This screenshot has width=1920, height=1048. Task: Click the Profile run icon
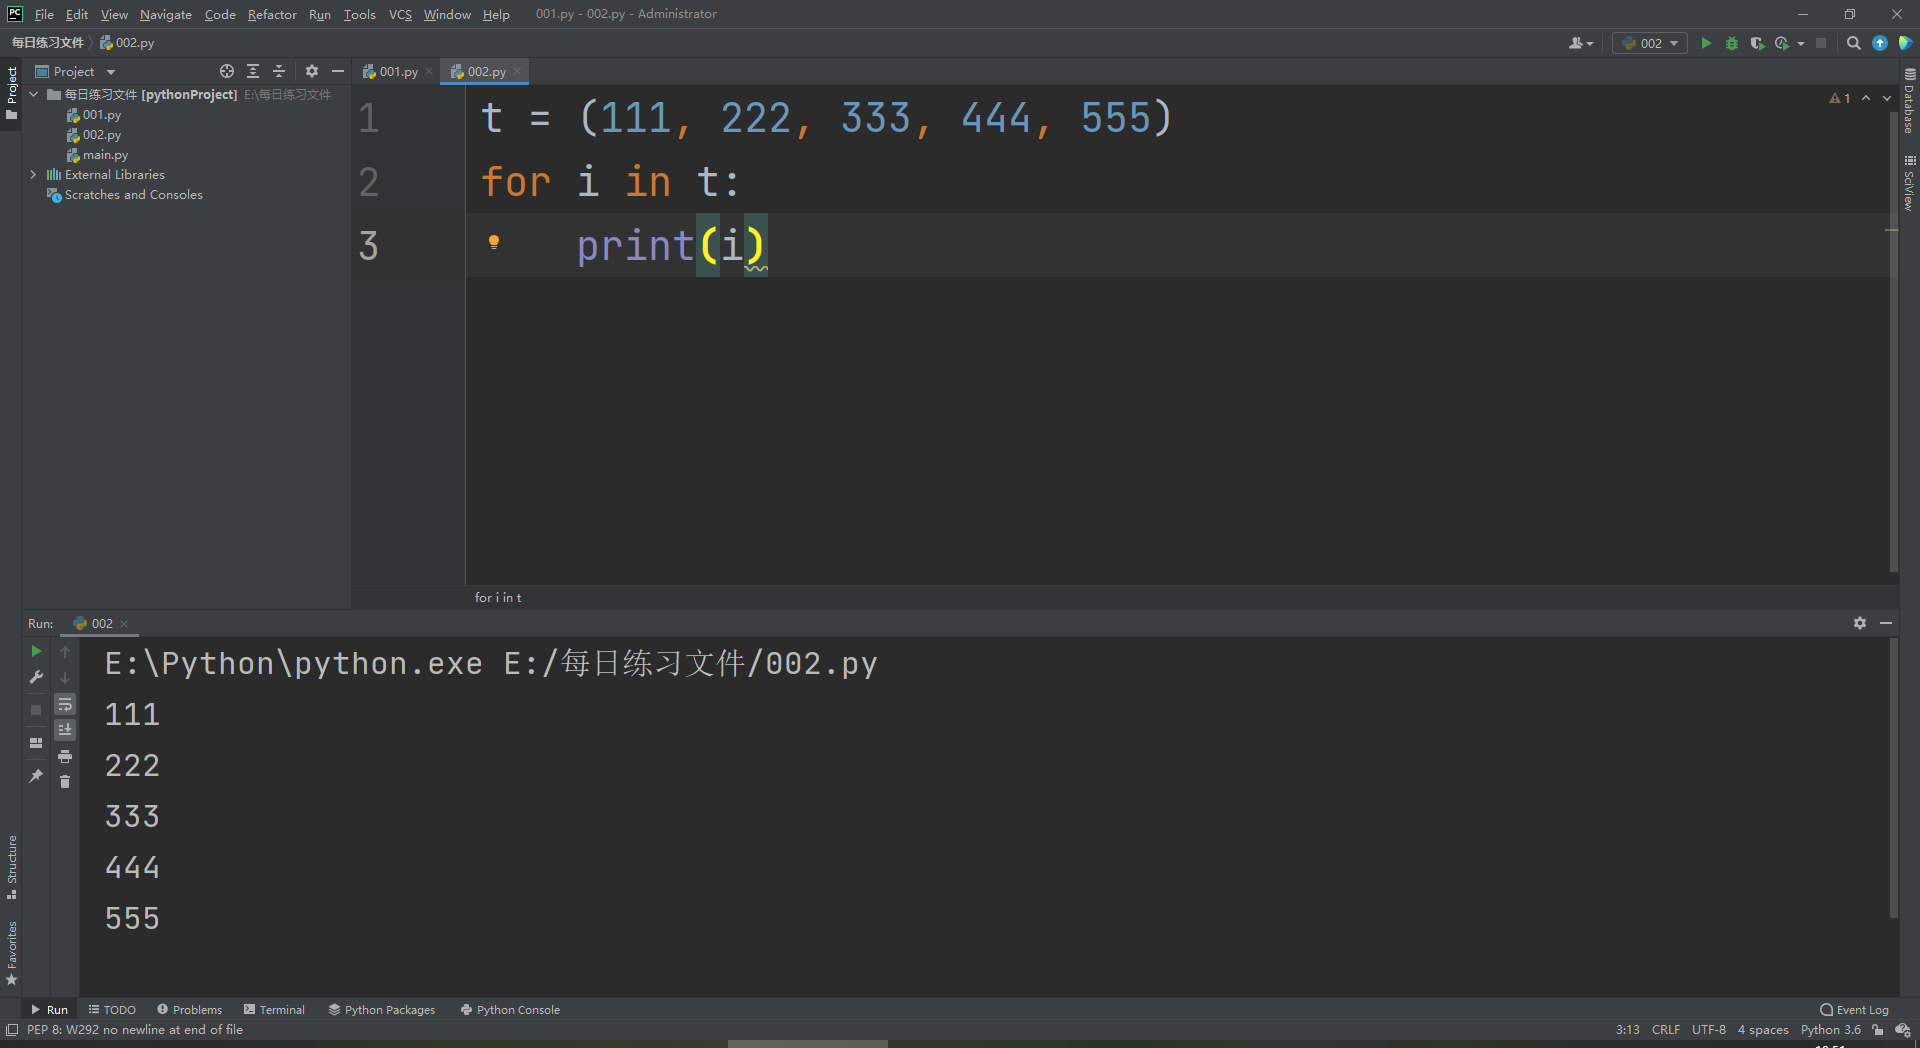click(x=1782, y=43)
